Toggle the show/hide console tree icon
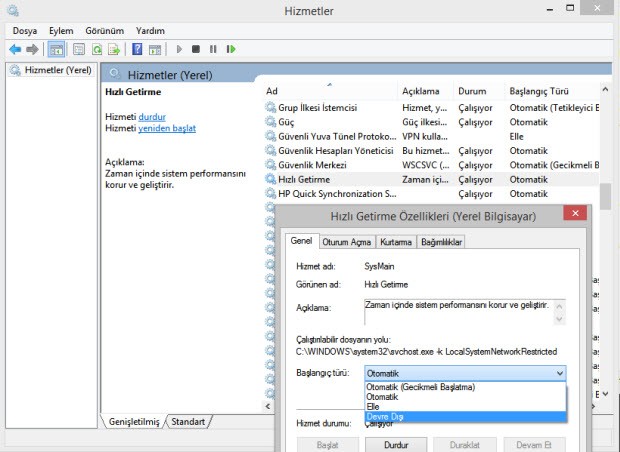The height and width of the screenshot is (452, 620). (57, 49)
